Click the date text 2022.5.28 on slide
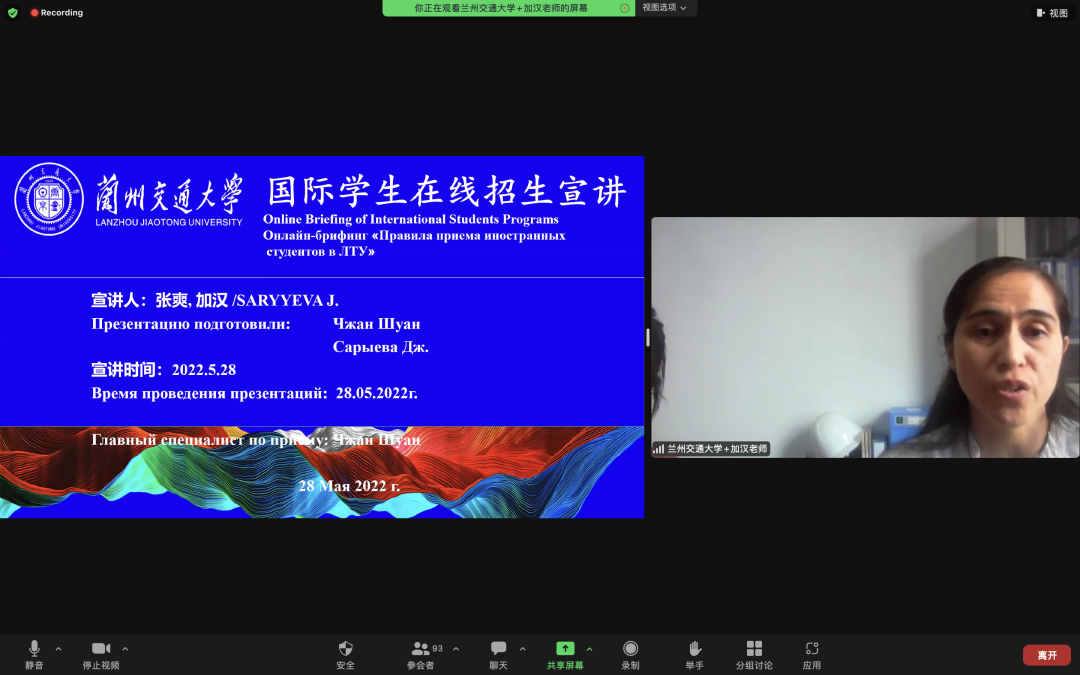 [204, 370]
